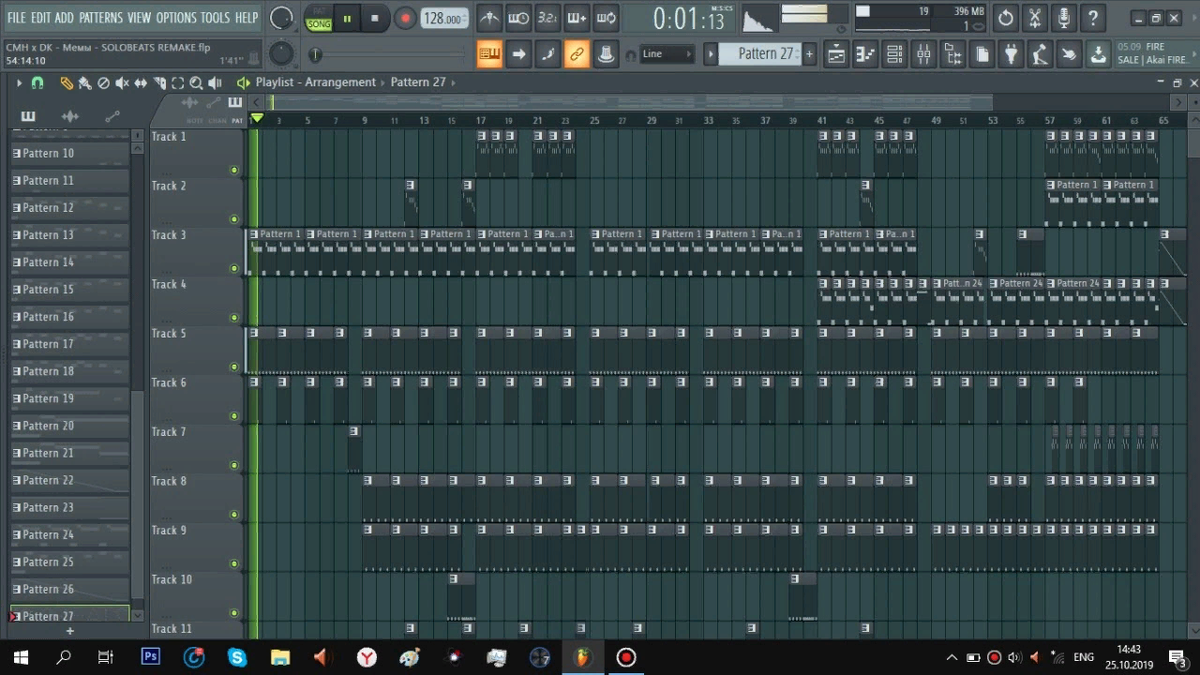Click the FIRE SALE Akai news item
Image resolution: width=1200 pixels, height=675 pixels.
click(x=1153, y=54)
